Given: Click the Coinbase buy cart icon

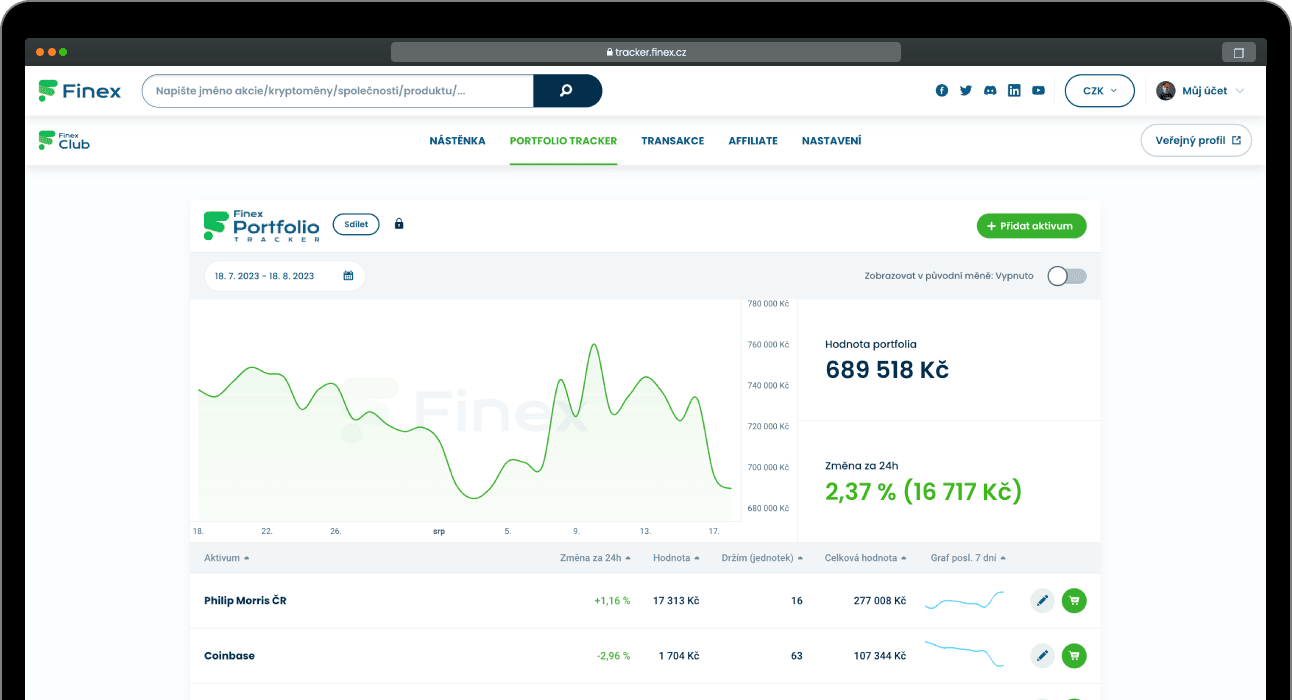Looking at the screenshot, I should click(x=1074, y=656).
